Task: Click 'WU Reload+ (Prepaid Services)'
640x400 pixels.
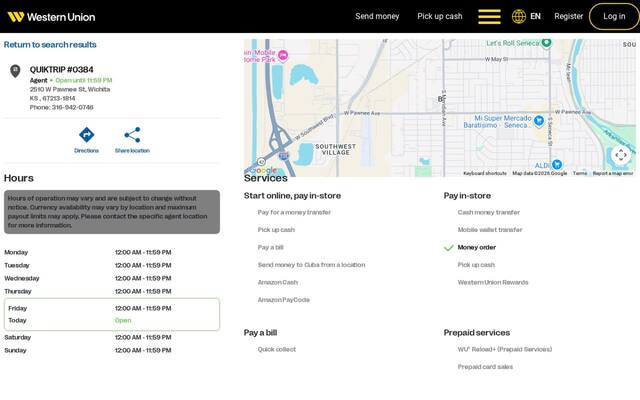Action: (x=505, y=349)
